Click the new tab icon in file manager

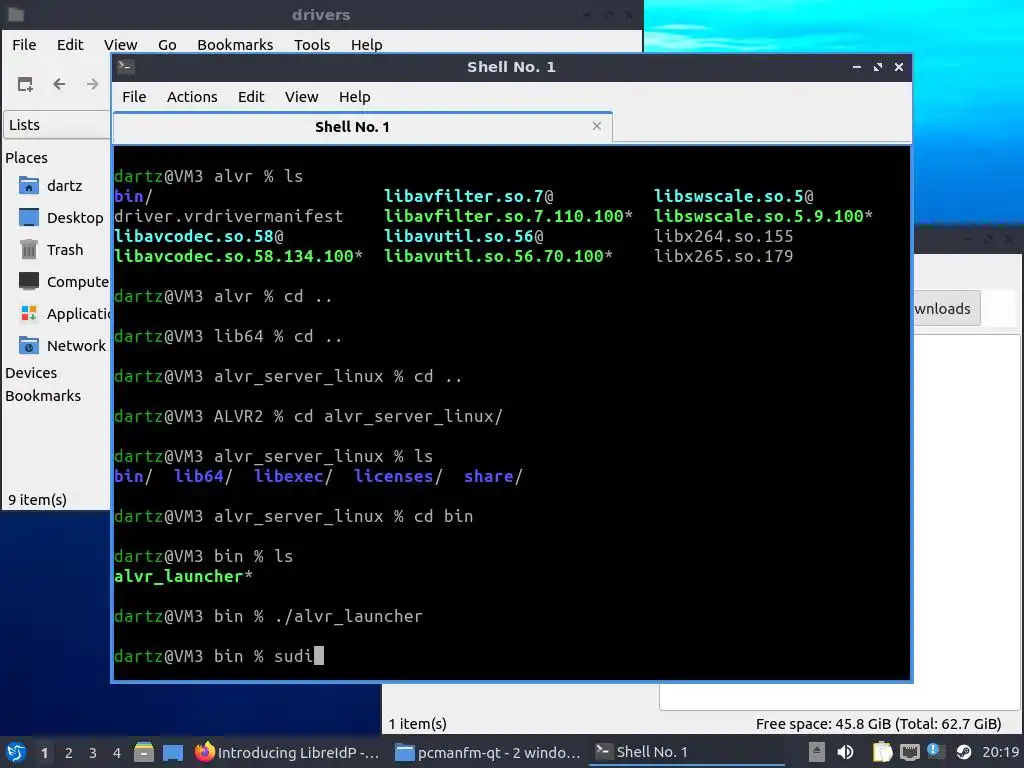[25, 84]
